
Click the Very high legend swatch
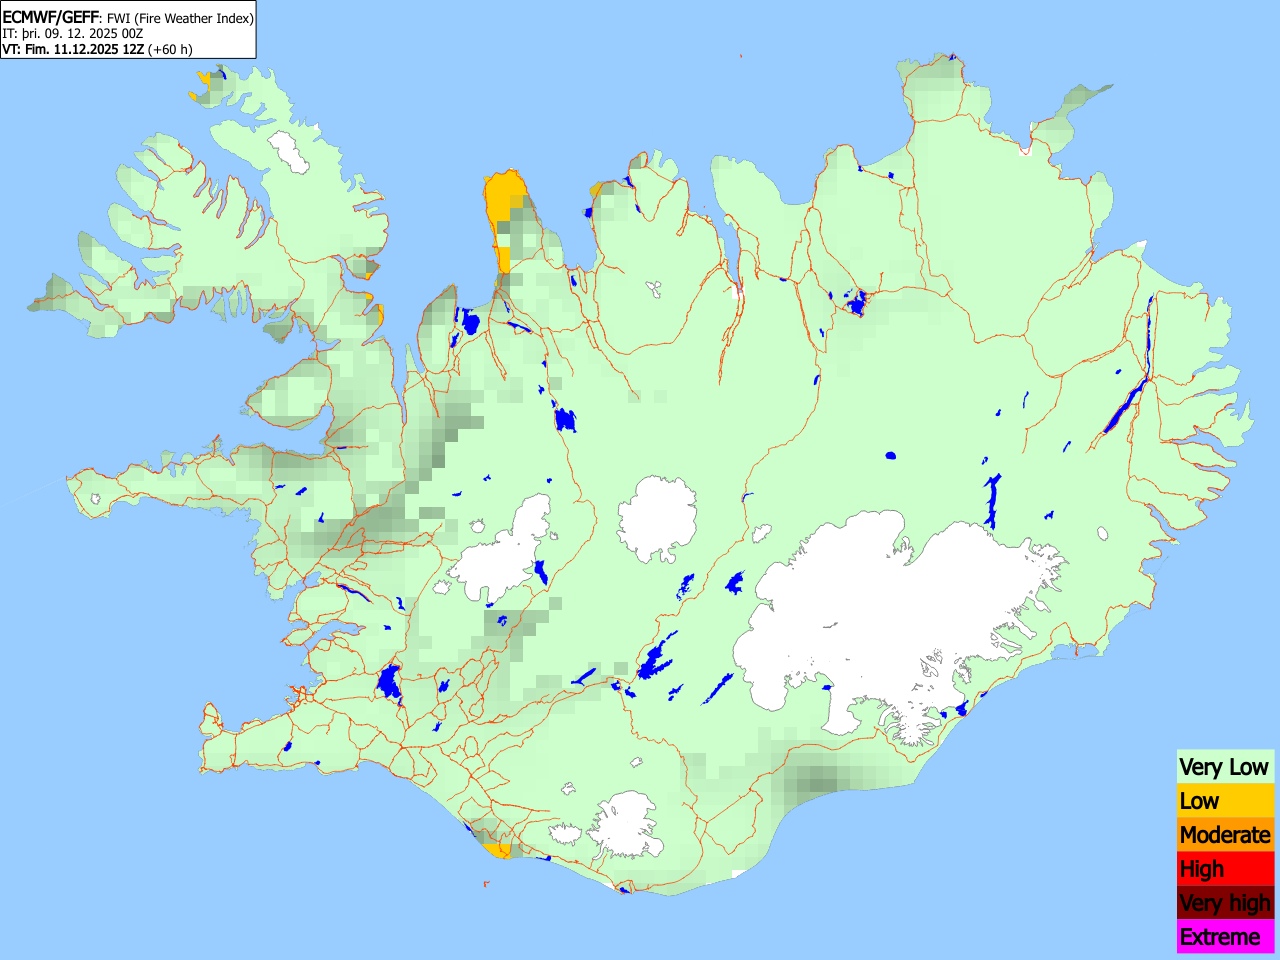pos(1225,903)
